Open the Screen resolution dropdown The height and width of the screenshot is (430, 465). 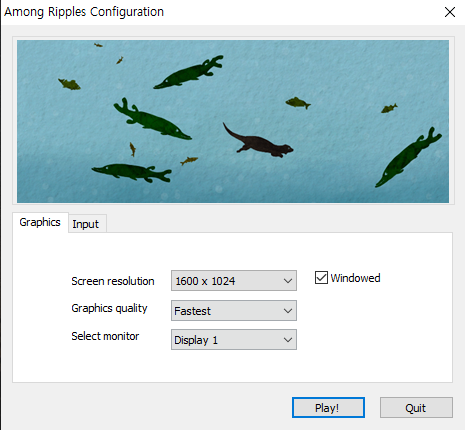click(x=234, y=281)
